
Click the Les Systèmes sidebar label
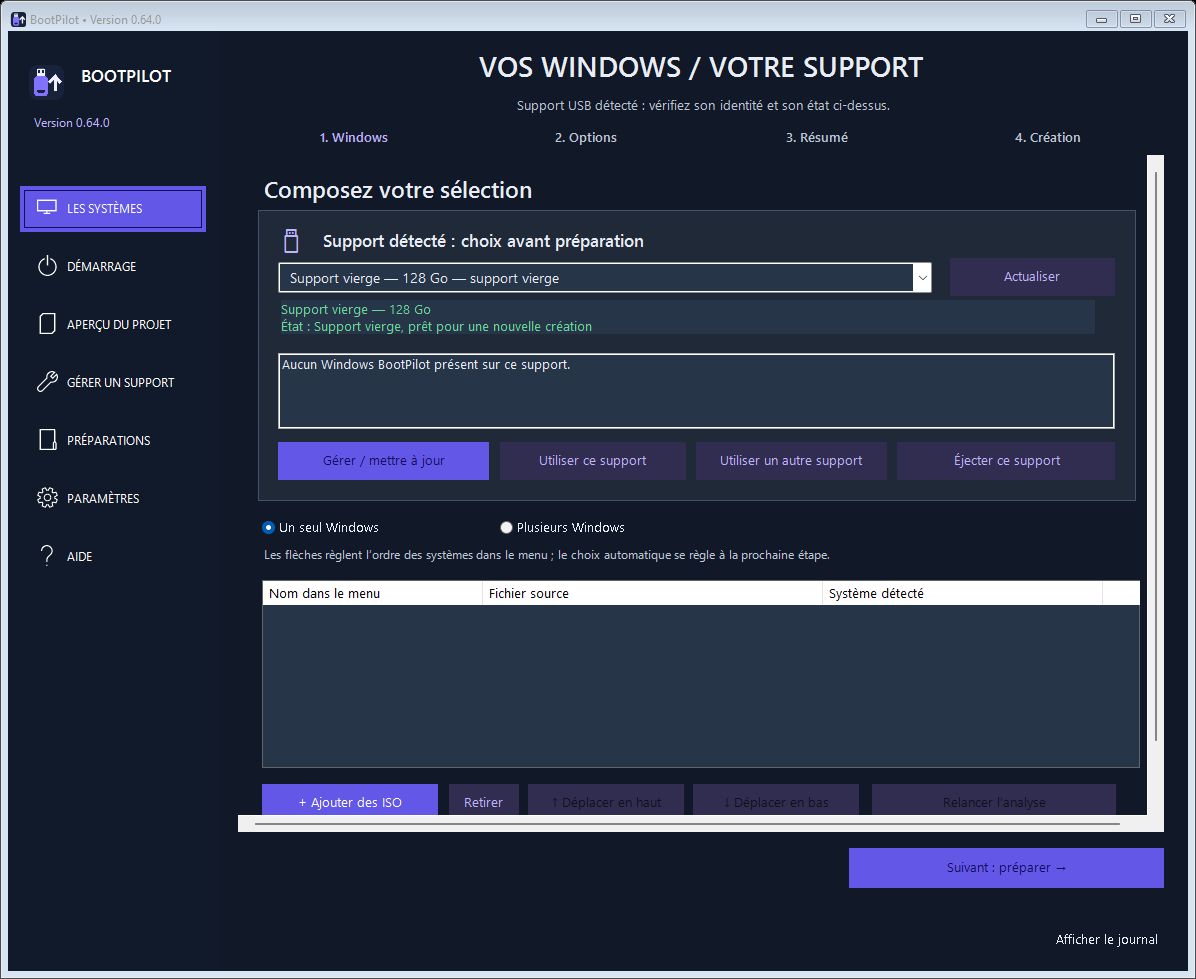coord(104,209)
